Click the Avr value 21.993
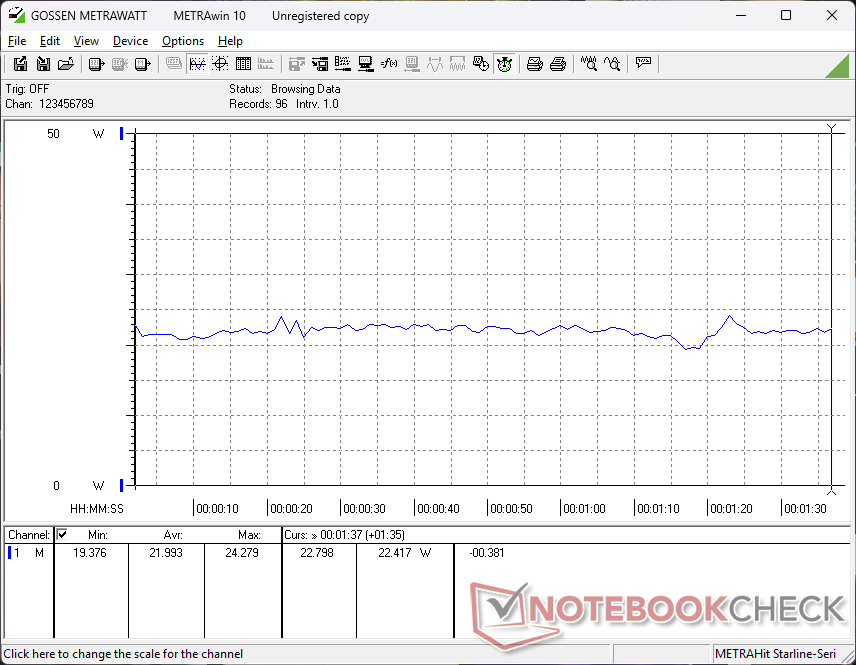856x665 pixels. tap(166, 553)
